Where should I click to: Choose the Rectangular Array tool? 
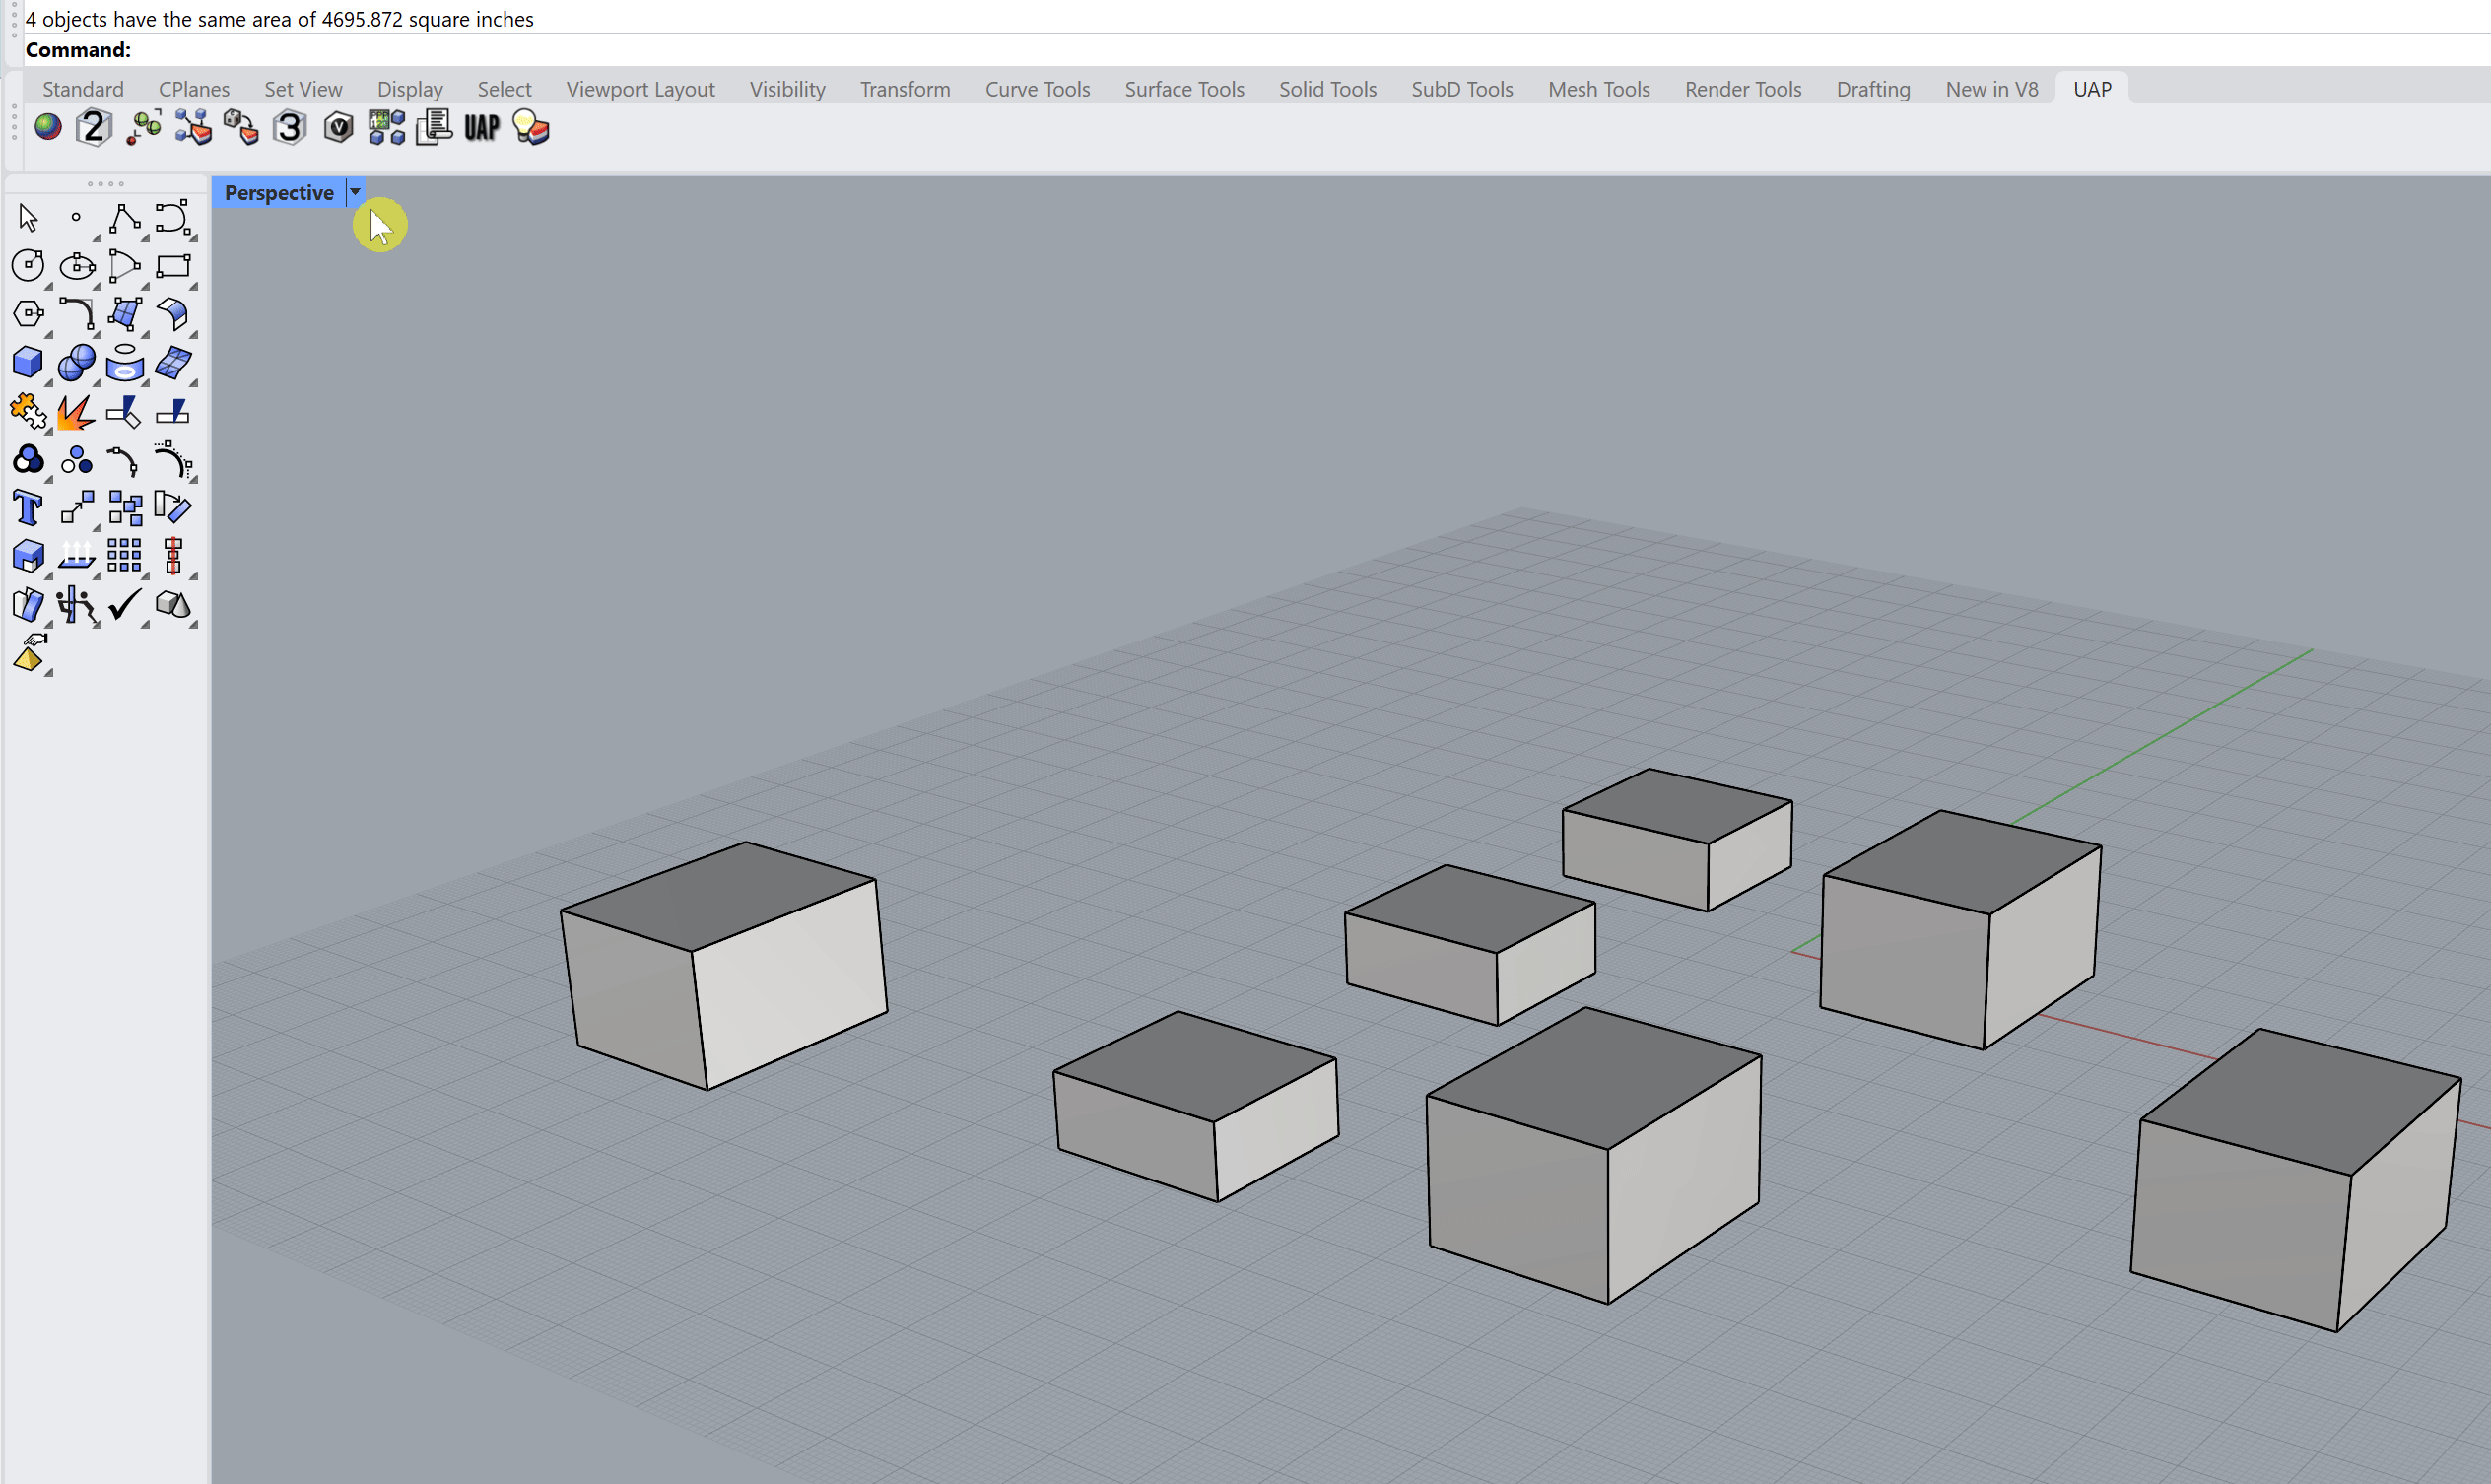(124, 556)
